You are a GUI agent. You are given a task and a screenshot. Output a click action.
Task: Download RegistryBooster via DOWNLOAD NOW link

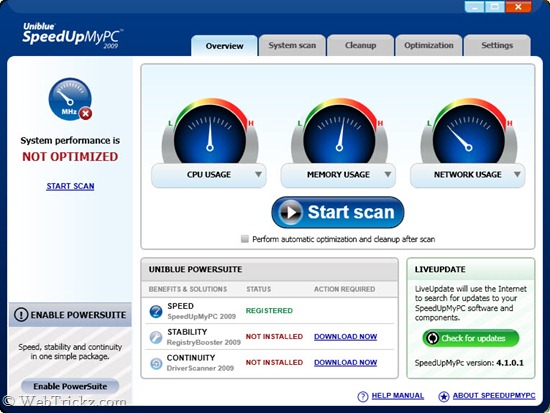pos(346,337)
